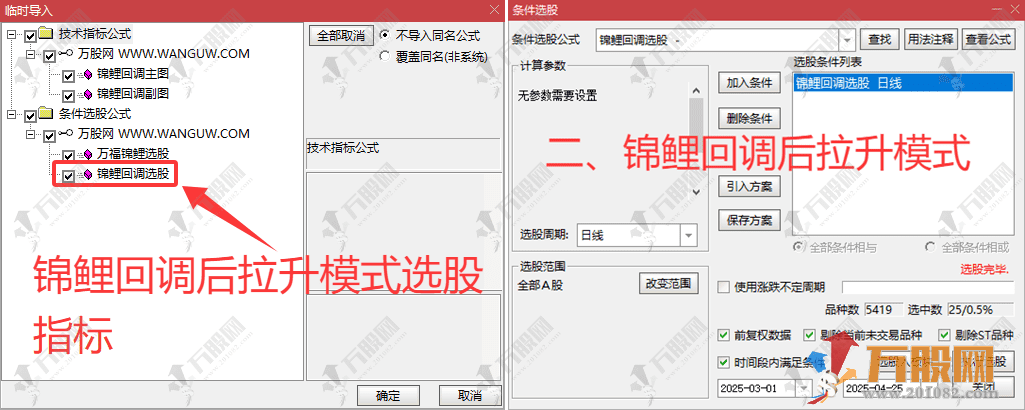The width and height of the screenshot is (1025, 410).
Task: Click the 条件选股公式 folder icon
Action: click(46, 114)
